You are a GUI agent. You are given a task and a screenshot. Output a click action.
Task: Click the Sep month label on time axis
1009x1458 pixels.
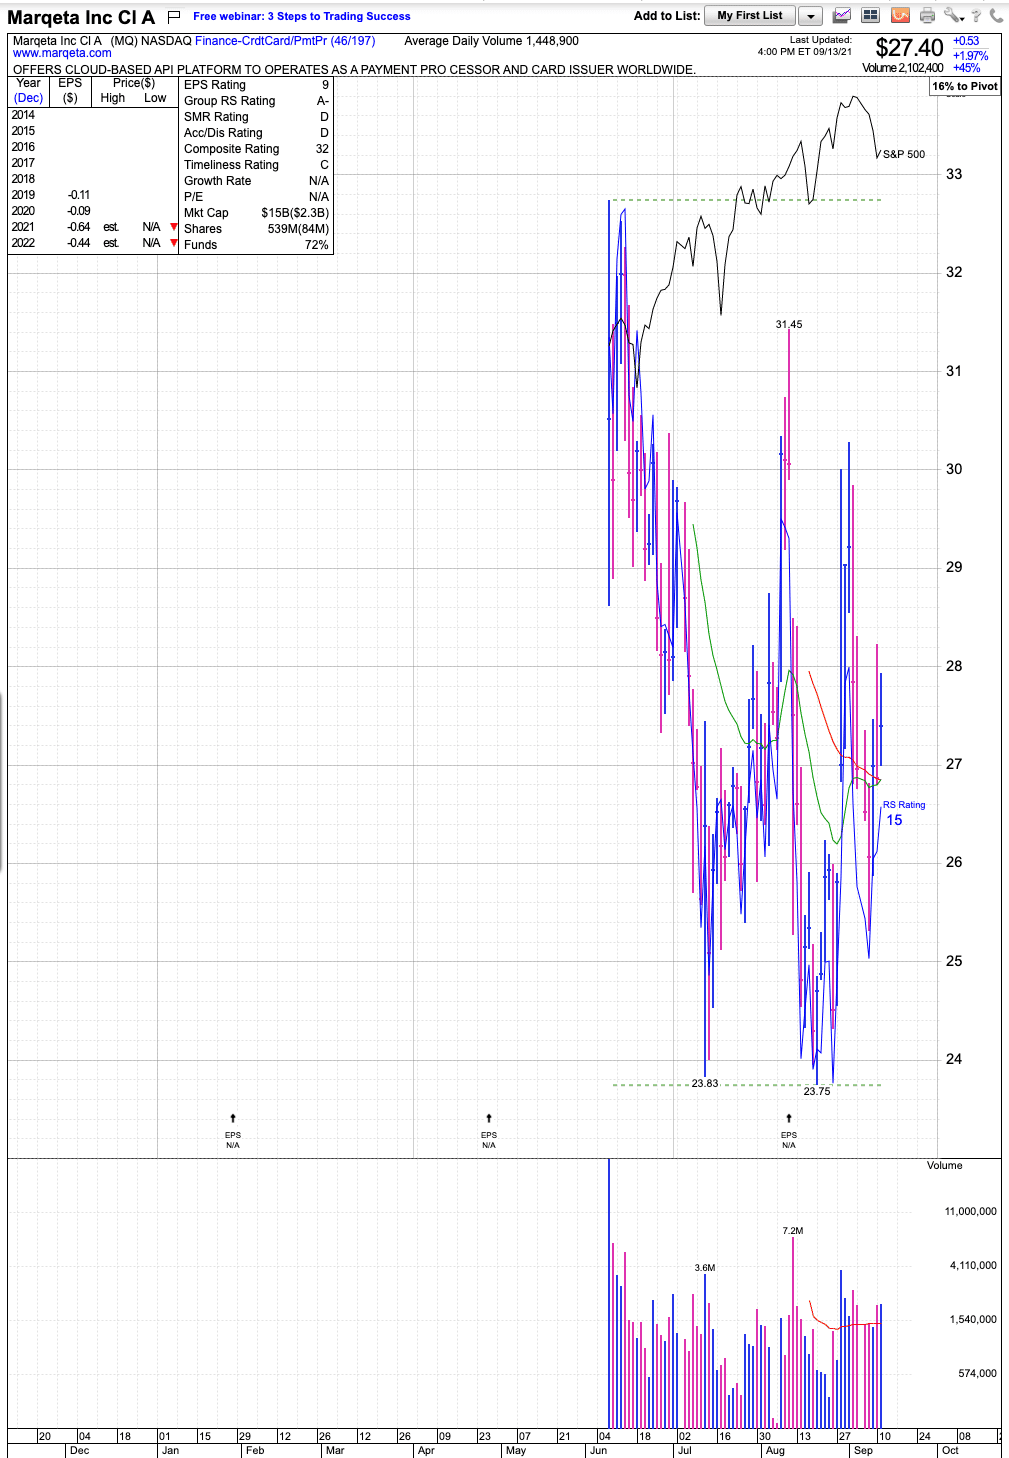863,1450
